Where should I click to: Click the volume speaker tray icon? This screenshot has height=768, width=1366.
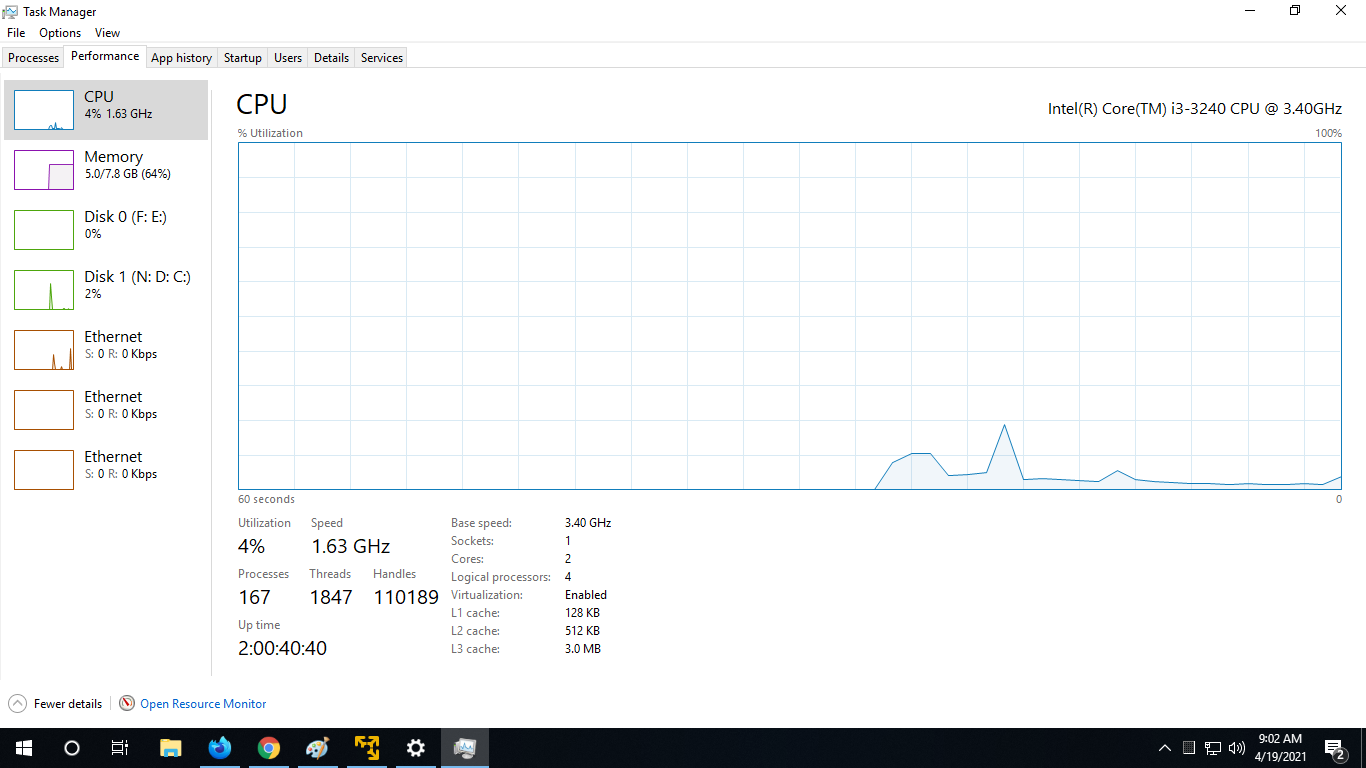click(x=1237, y=748)
